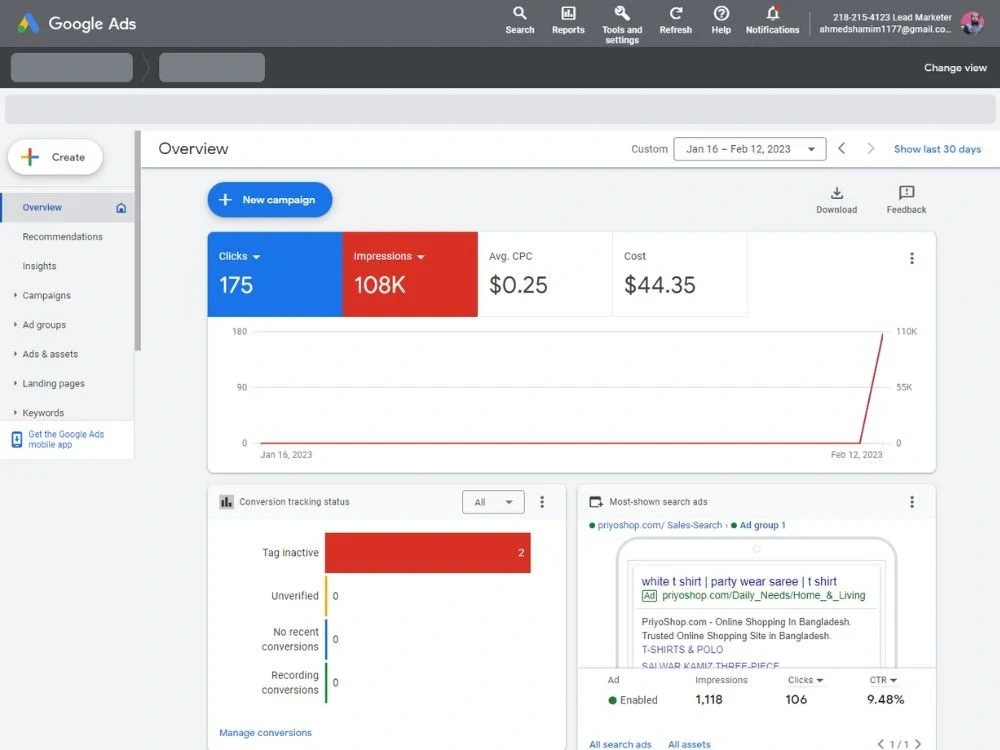The width and height of the screenshot is (1000, 750).
Task: Click the red Tag inactive bar
Action: coord(427,552)
